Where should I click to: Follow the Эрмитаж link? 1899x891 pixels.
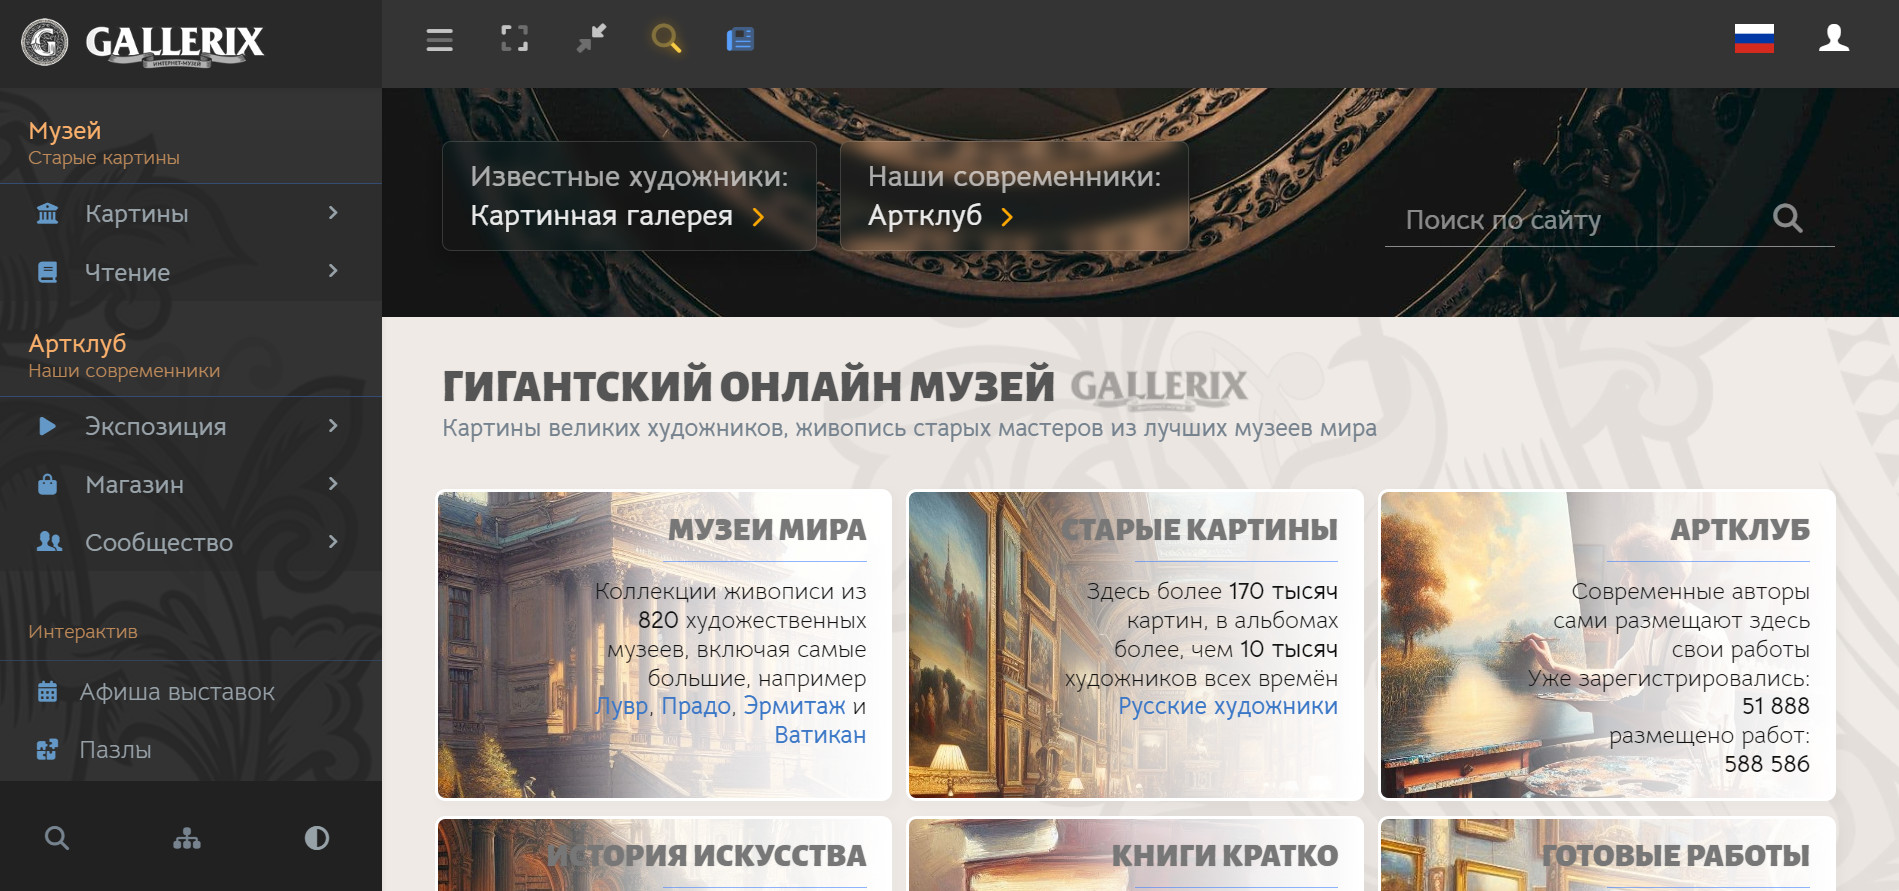point(795,706)
